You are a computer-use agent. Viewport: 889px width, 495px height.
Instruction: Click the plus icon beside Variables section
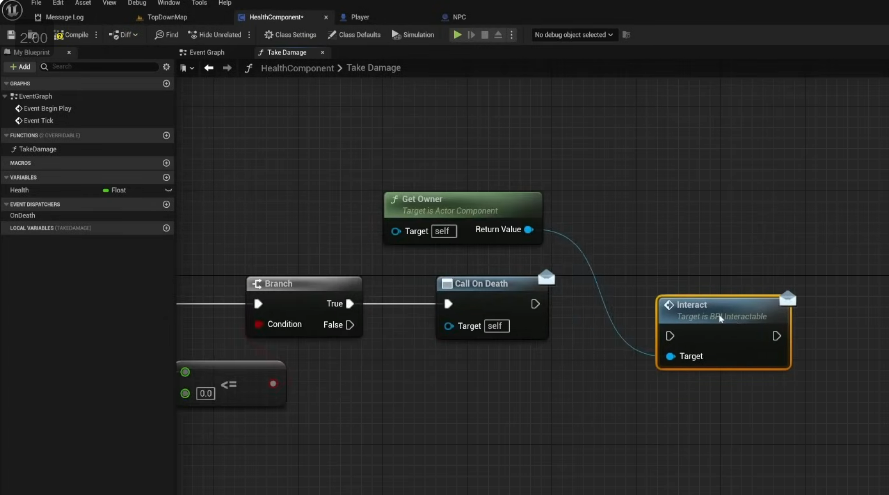tap(167, 177)
